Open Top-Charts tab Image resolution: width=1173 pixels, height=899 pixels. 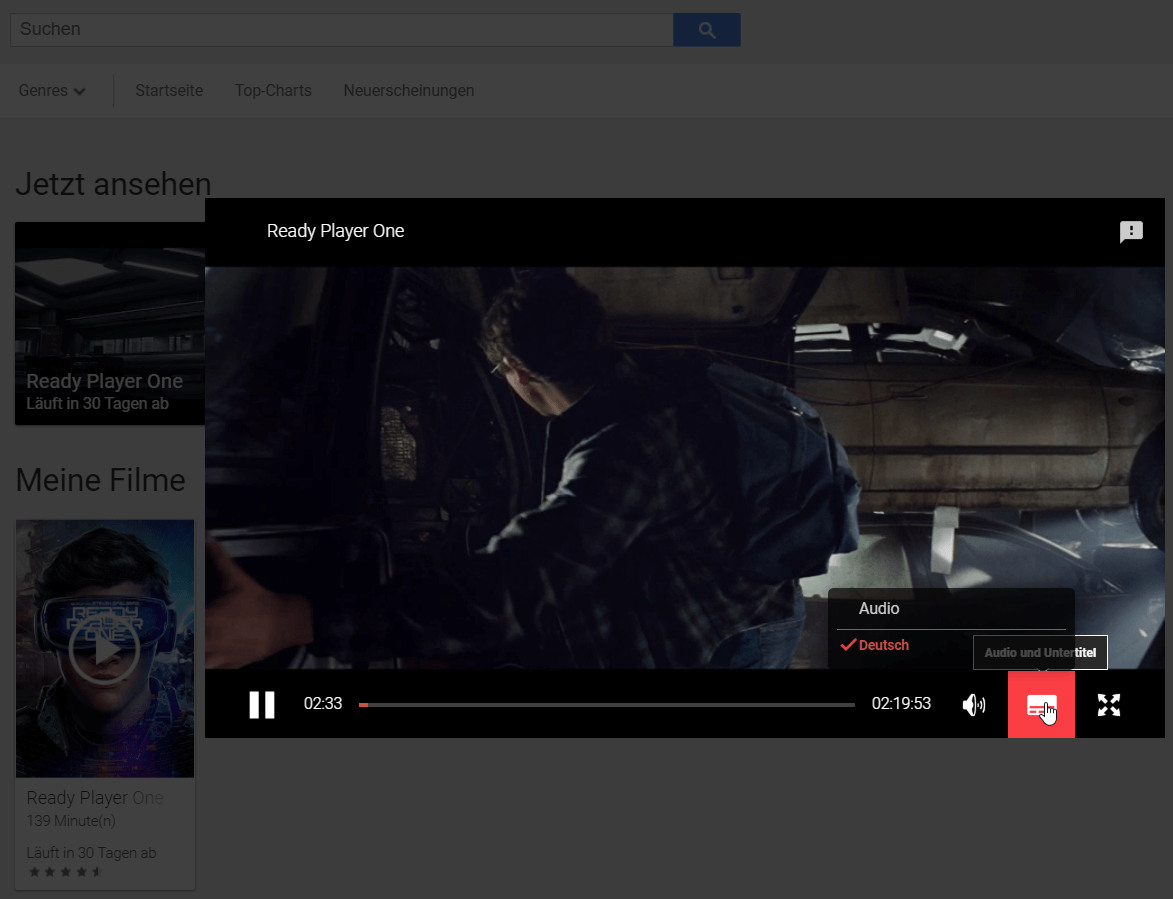(273, 90)
